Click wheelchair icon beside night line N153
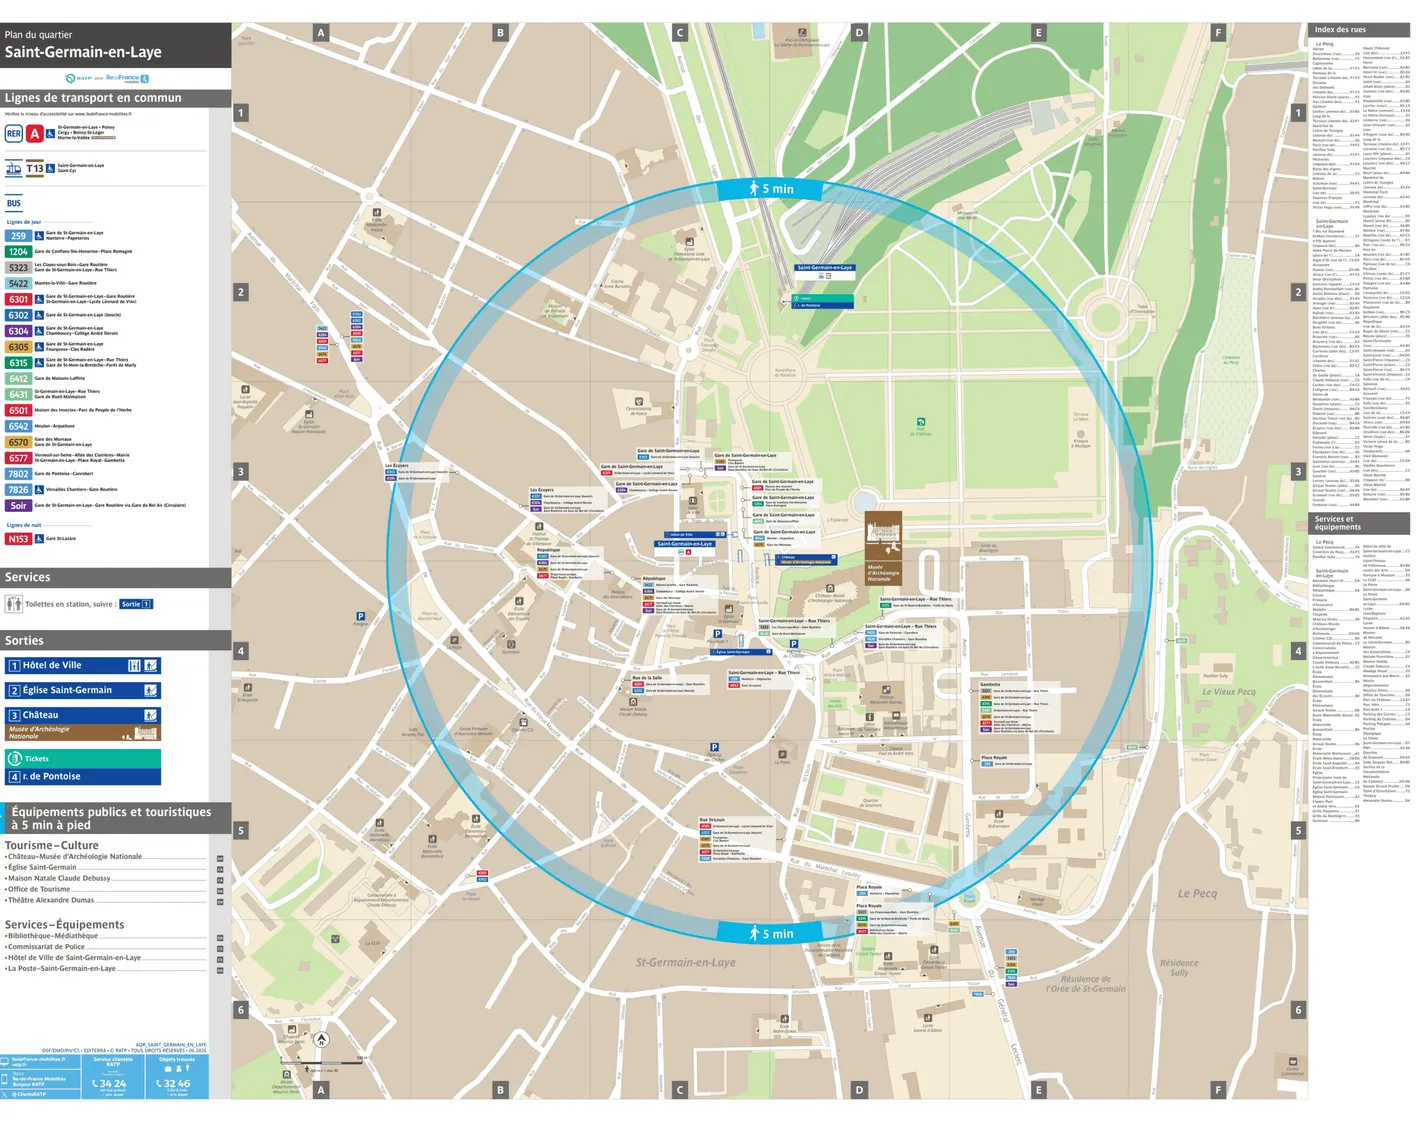 click(x=39, y=539)
